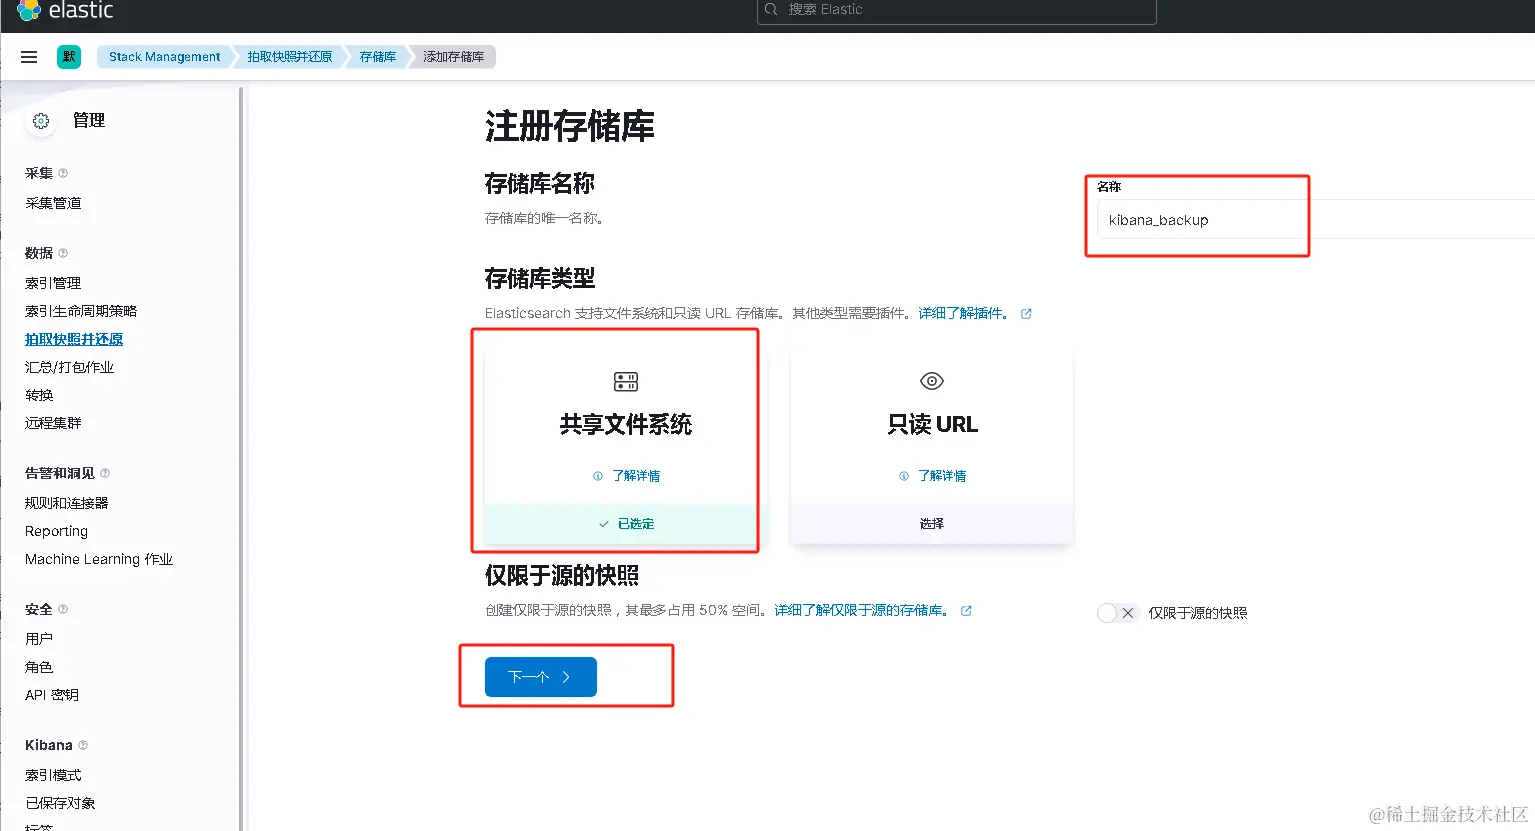
Task: Click Stack Management breadcrumb
Action: pos(165,57)
